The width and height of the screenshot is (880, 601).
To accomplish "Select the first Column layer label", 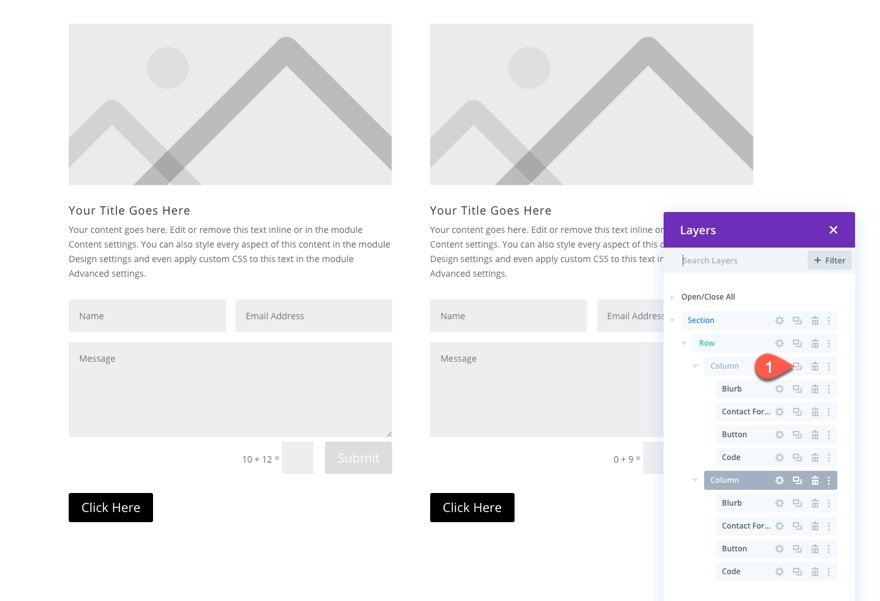I will tap(725, 366).
